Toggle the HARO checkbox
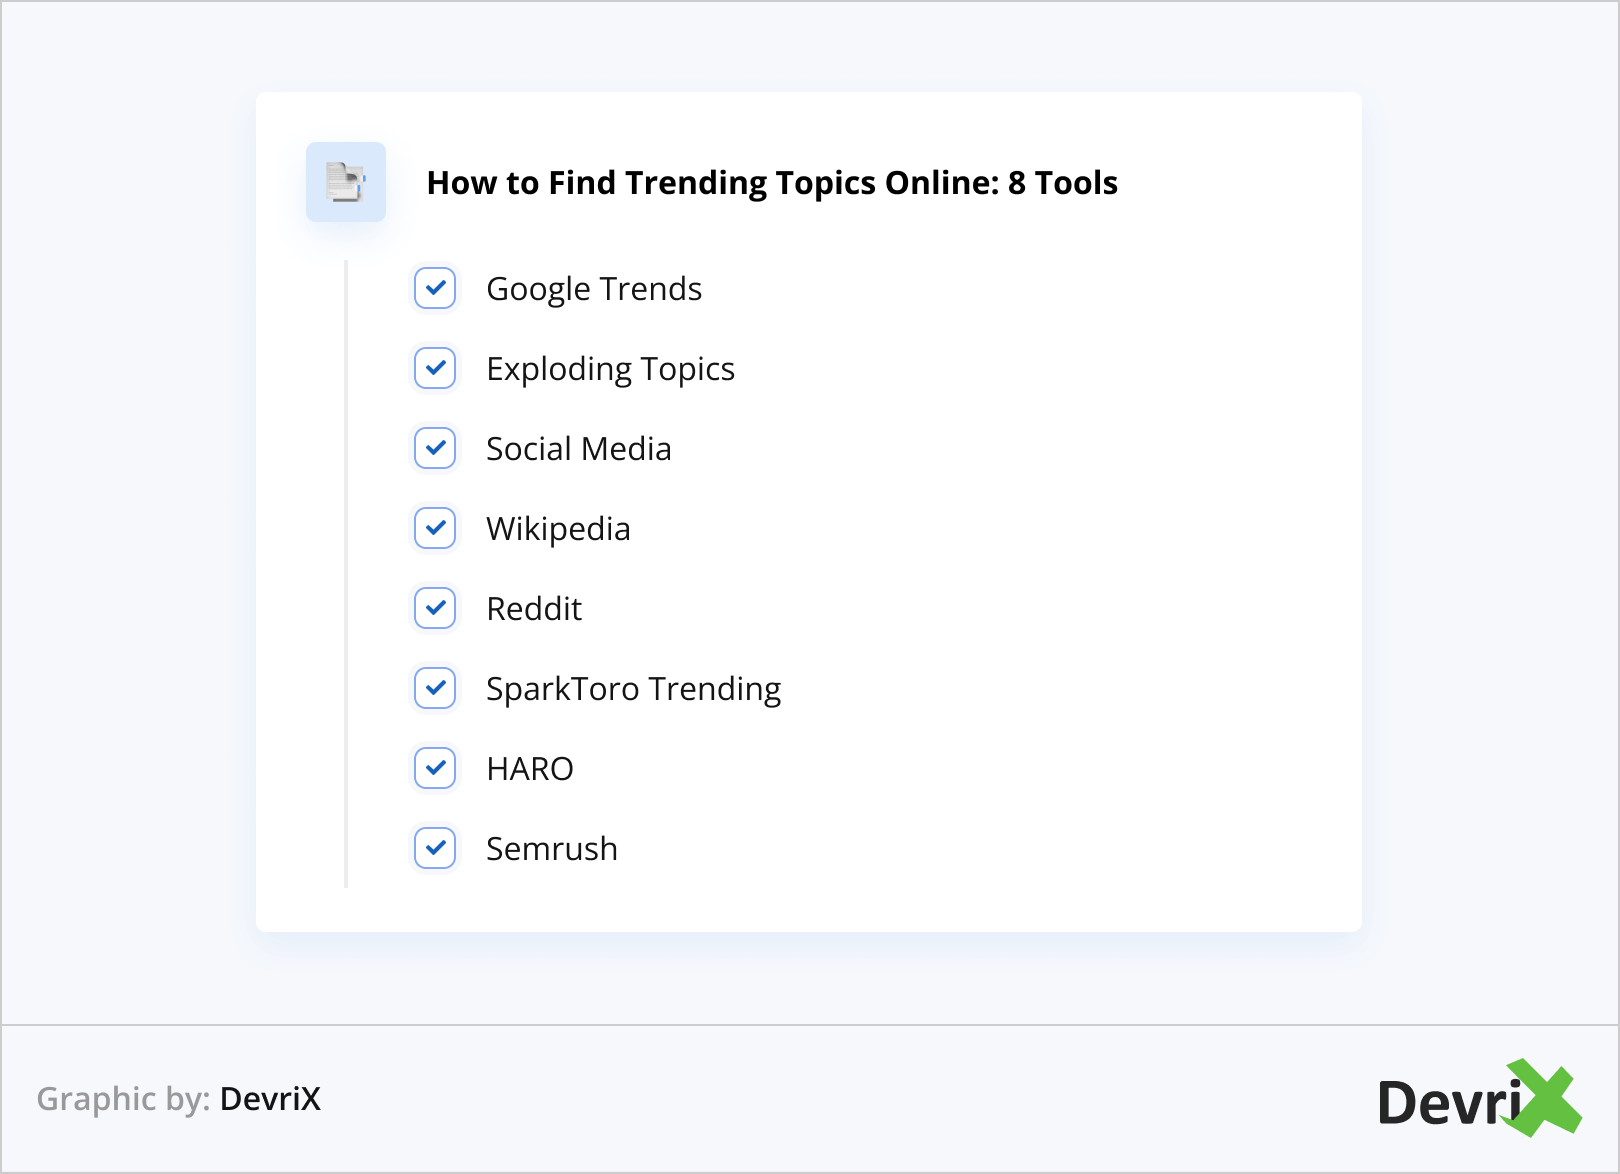Image resolution: width=1620 pixels, height=1174 pixels. [435, 768]
